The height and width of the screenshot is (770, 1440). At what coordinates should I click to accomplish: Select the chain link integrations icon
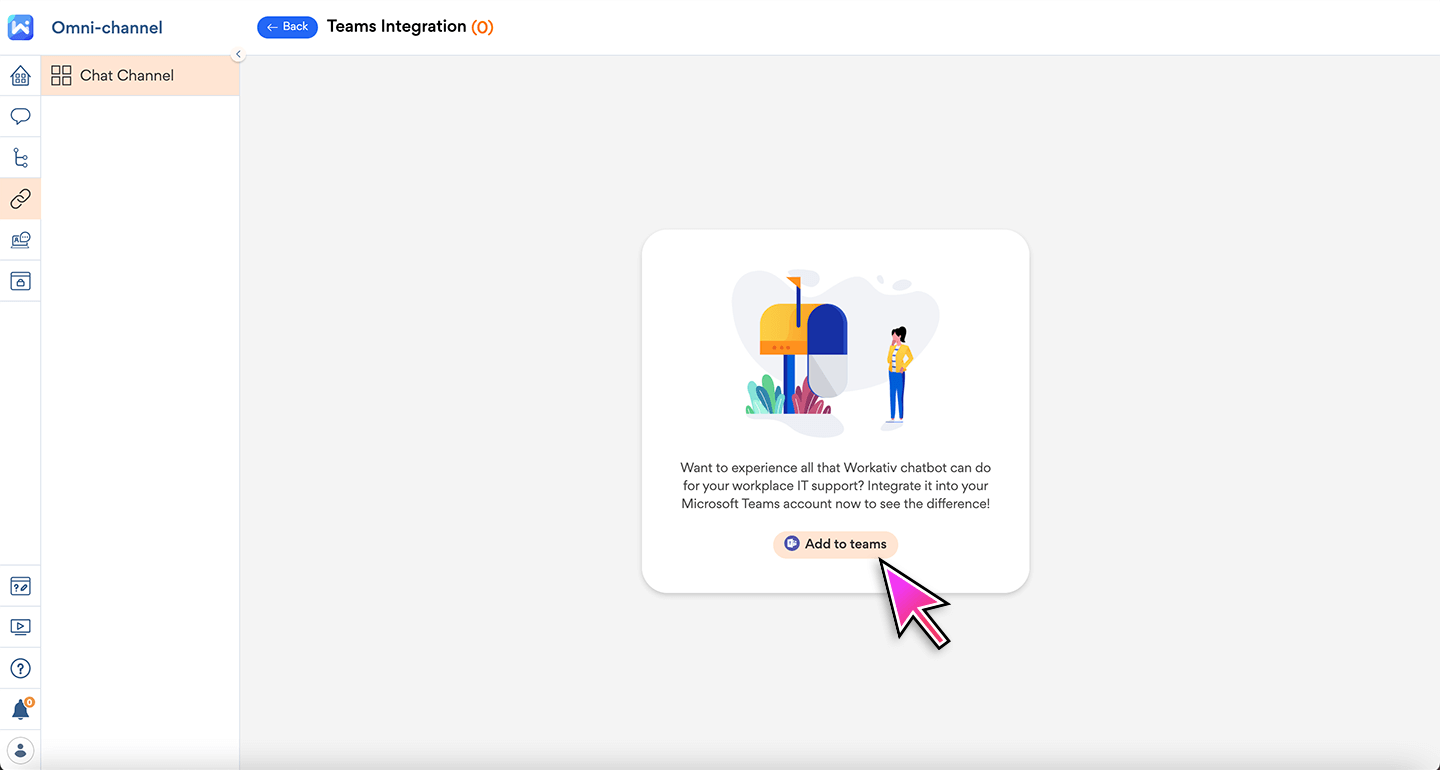[x=20, y=198]
